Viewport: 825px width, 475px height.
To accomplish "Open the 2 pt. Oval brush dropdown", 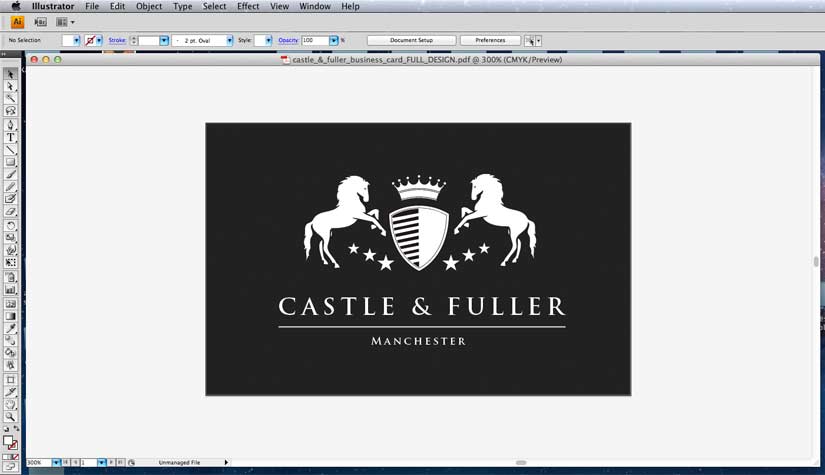I will click(x=229, y=41).
